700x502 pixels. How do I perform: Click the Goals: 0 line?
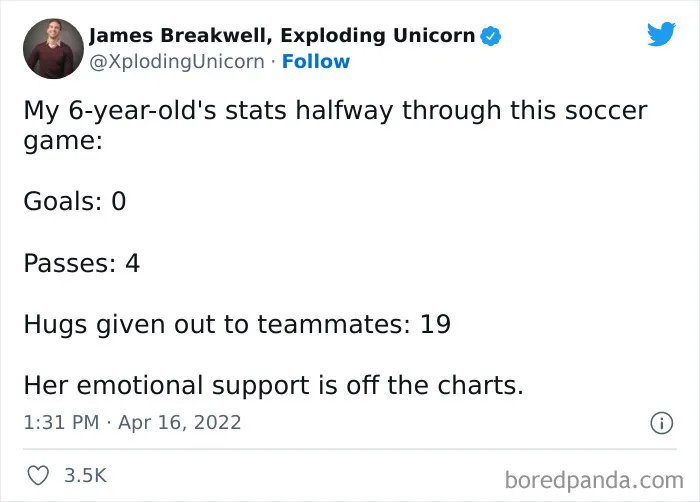pyautogui.click(x=75, y=201)
